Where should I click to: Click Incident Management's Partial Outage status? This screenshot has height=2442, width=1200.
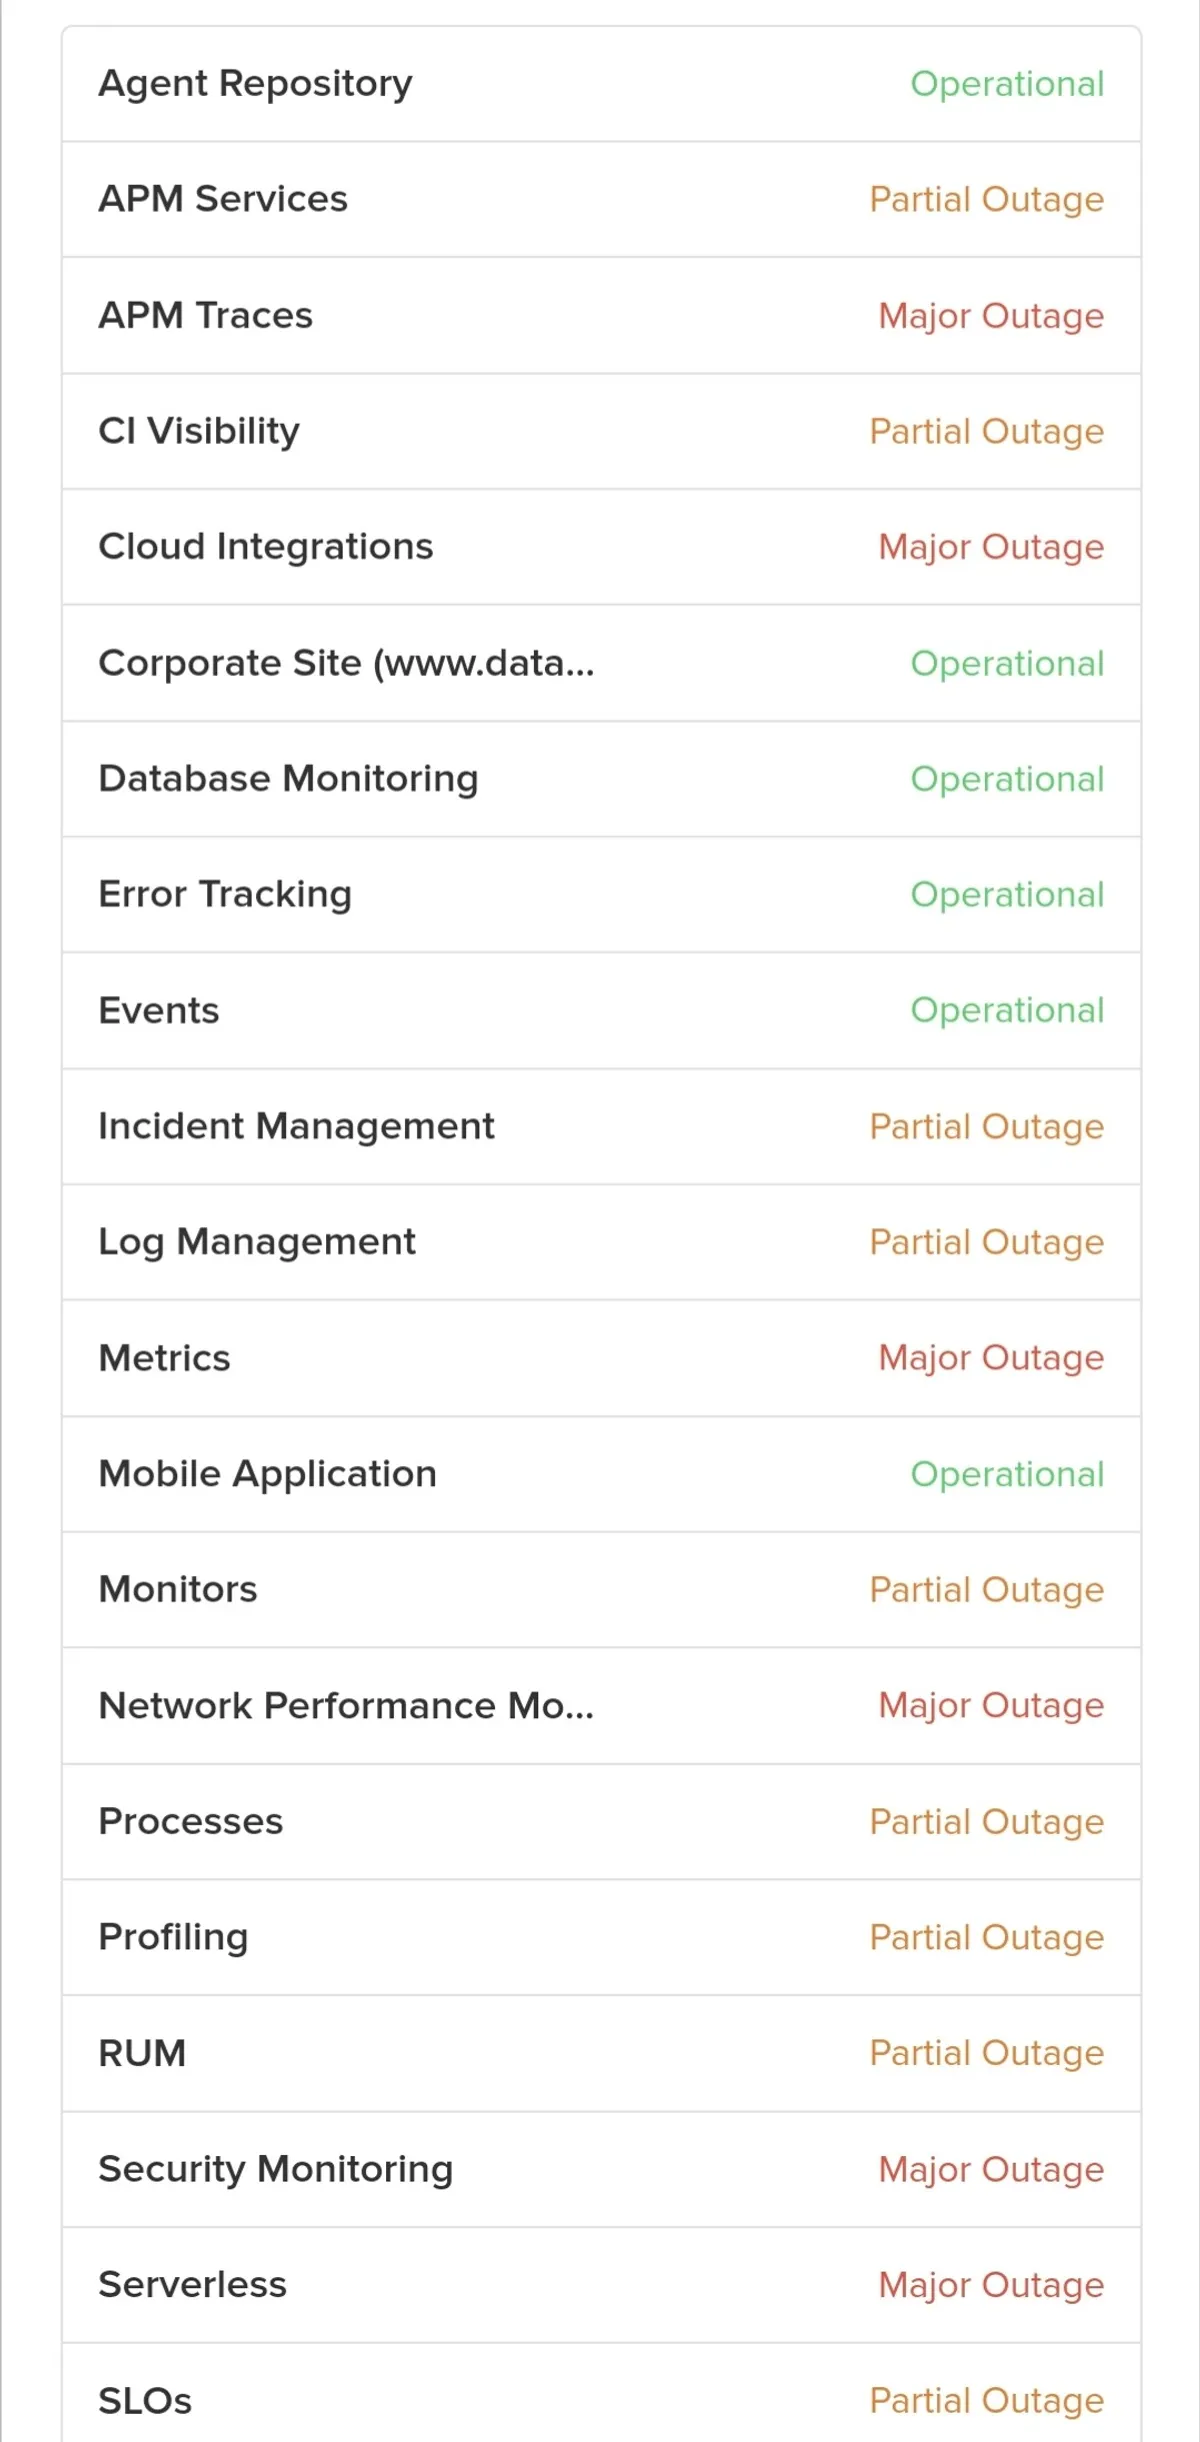986,1126
